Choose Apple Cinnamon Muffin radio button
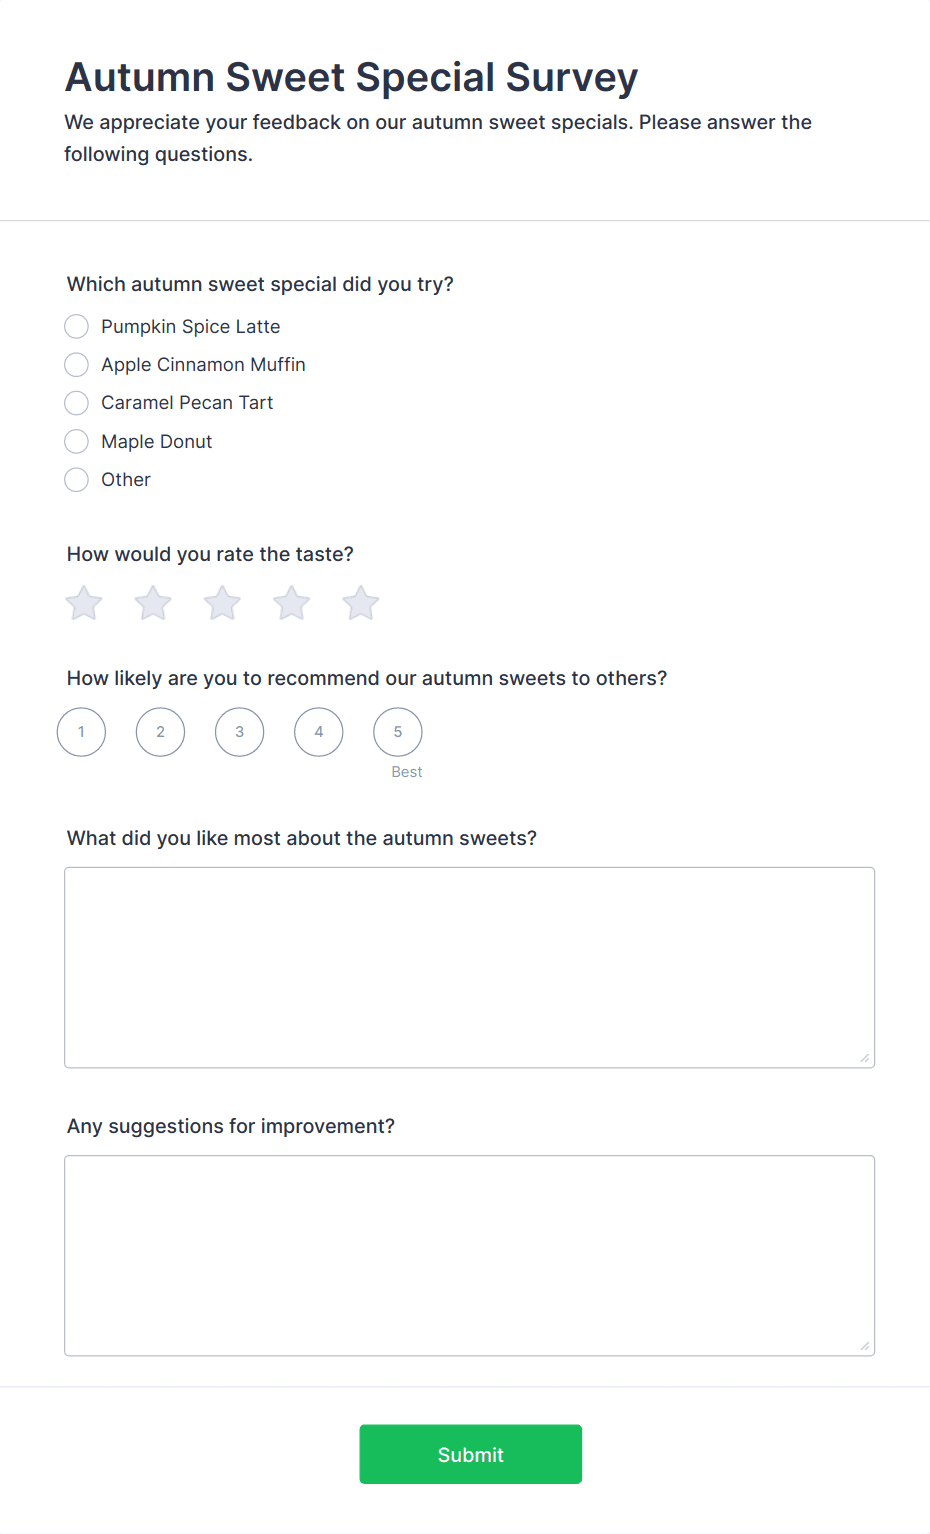Screen dimensions: 930x1534 pyautogui.click(x=77, y=365)
